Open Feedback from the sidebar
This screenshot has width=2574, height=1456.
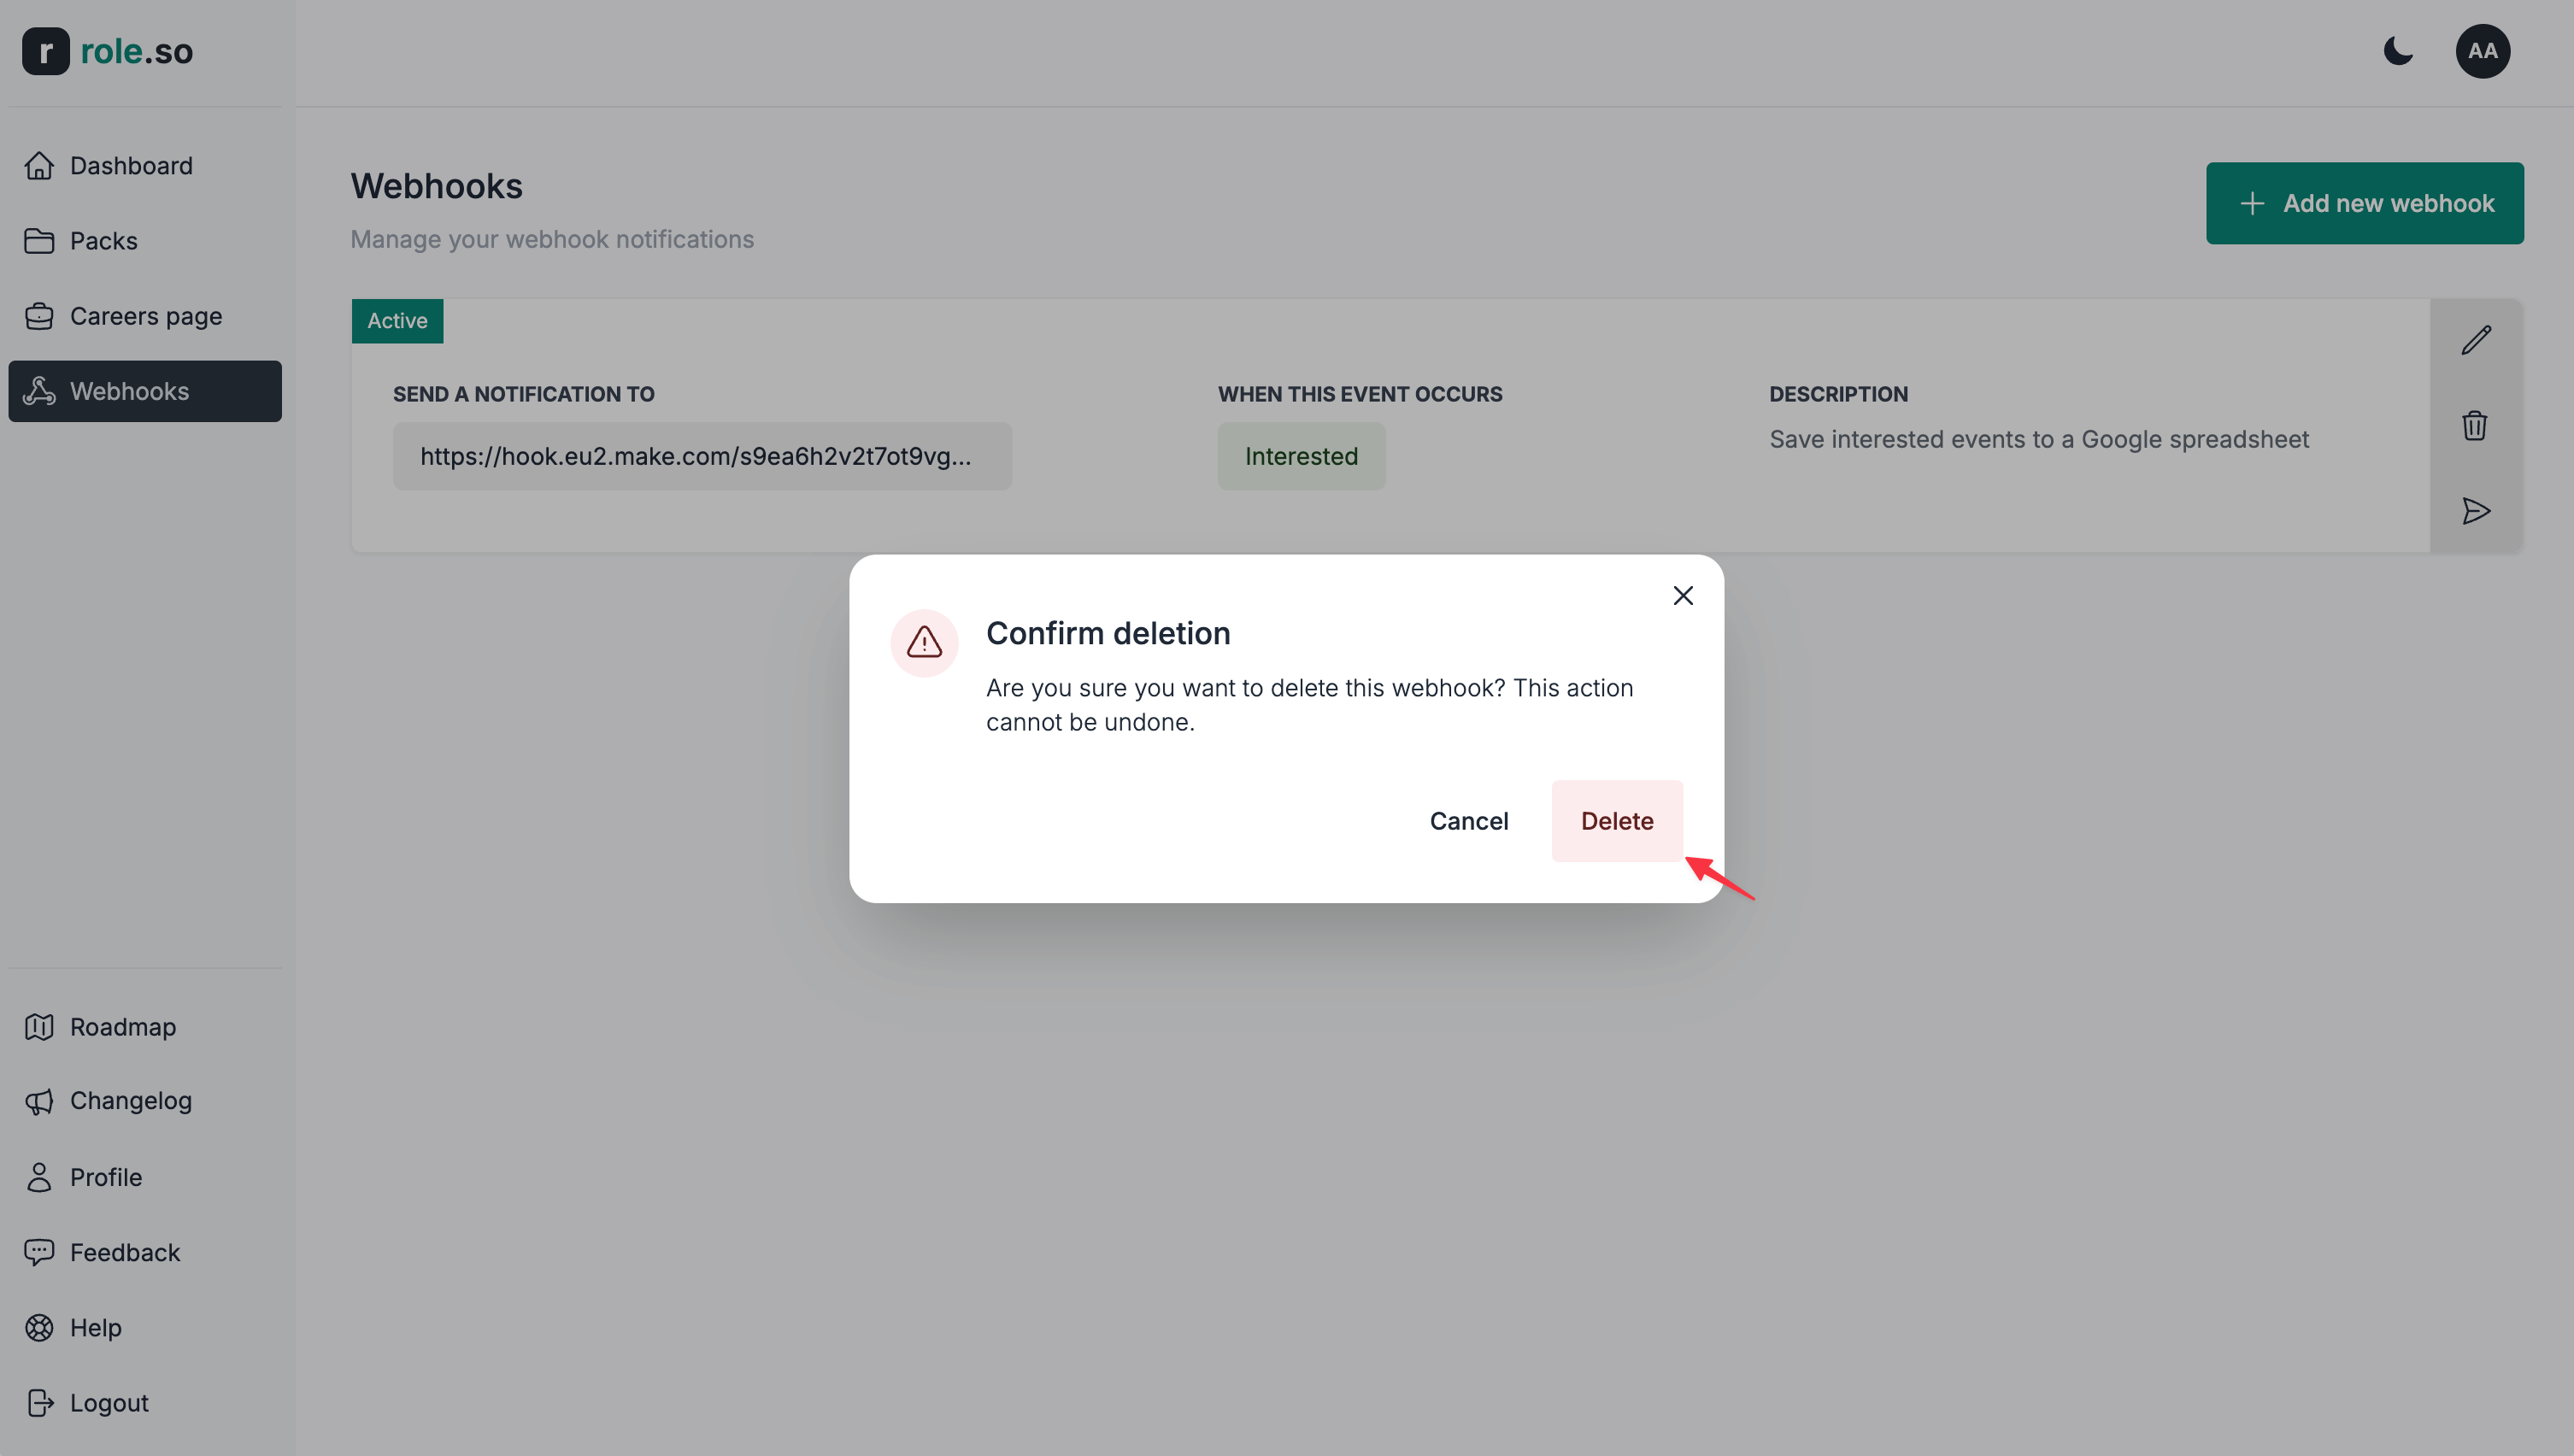(x=125, y=1252)
